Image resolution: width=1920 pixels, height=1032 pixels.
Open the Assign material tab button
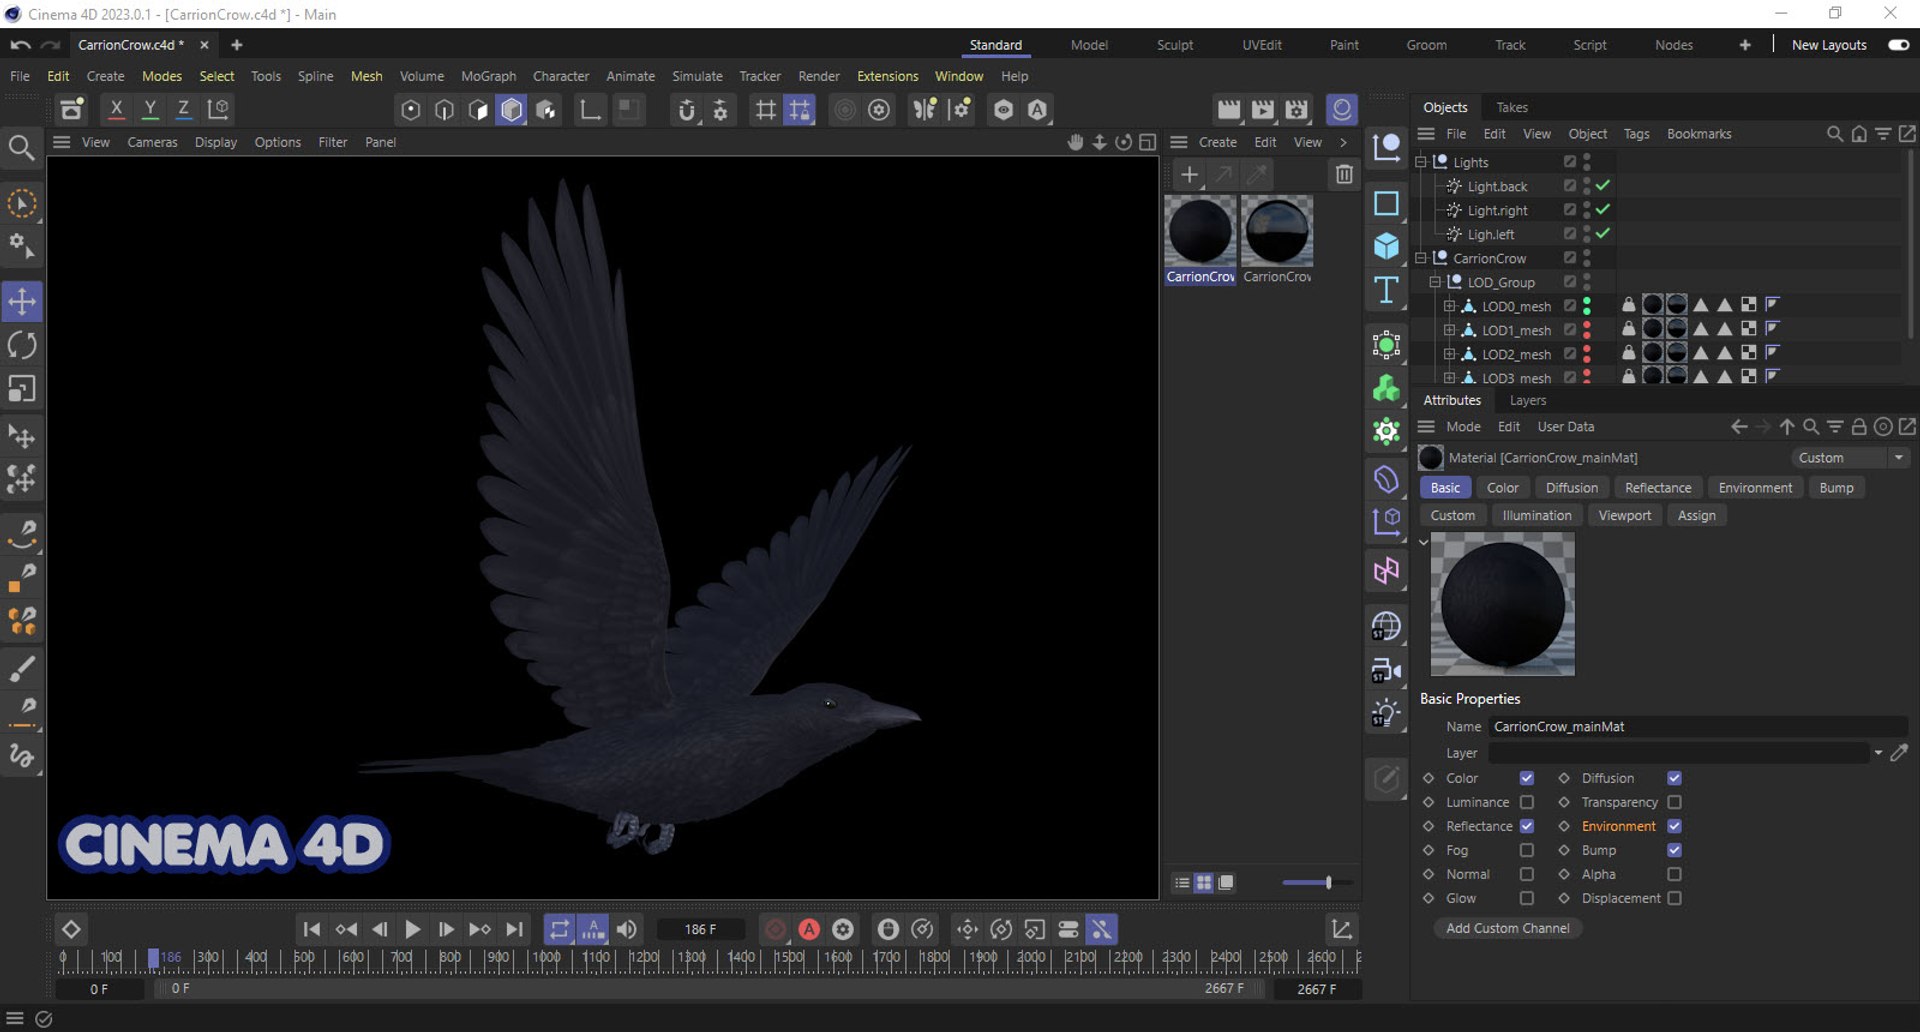tap(1696, 516)
